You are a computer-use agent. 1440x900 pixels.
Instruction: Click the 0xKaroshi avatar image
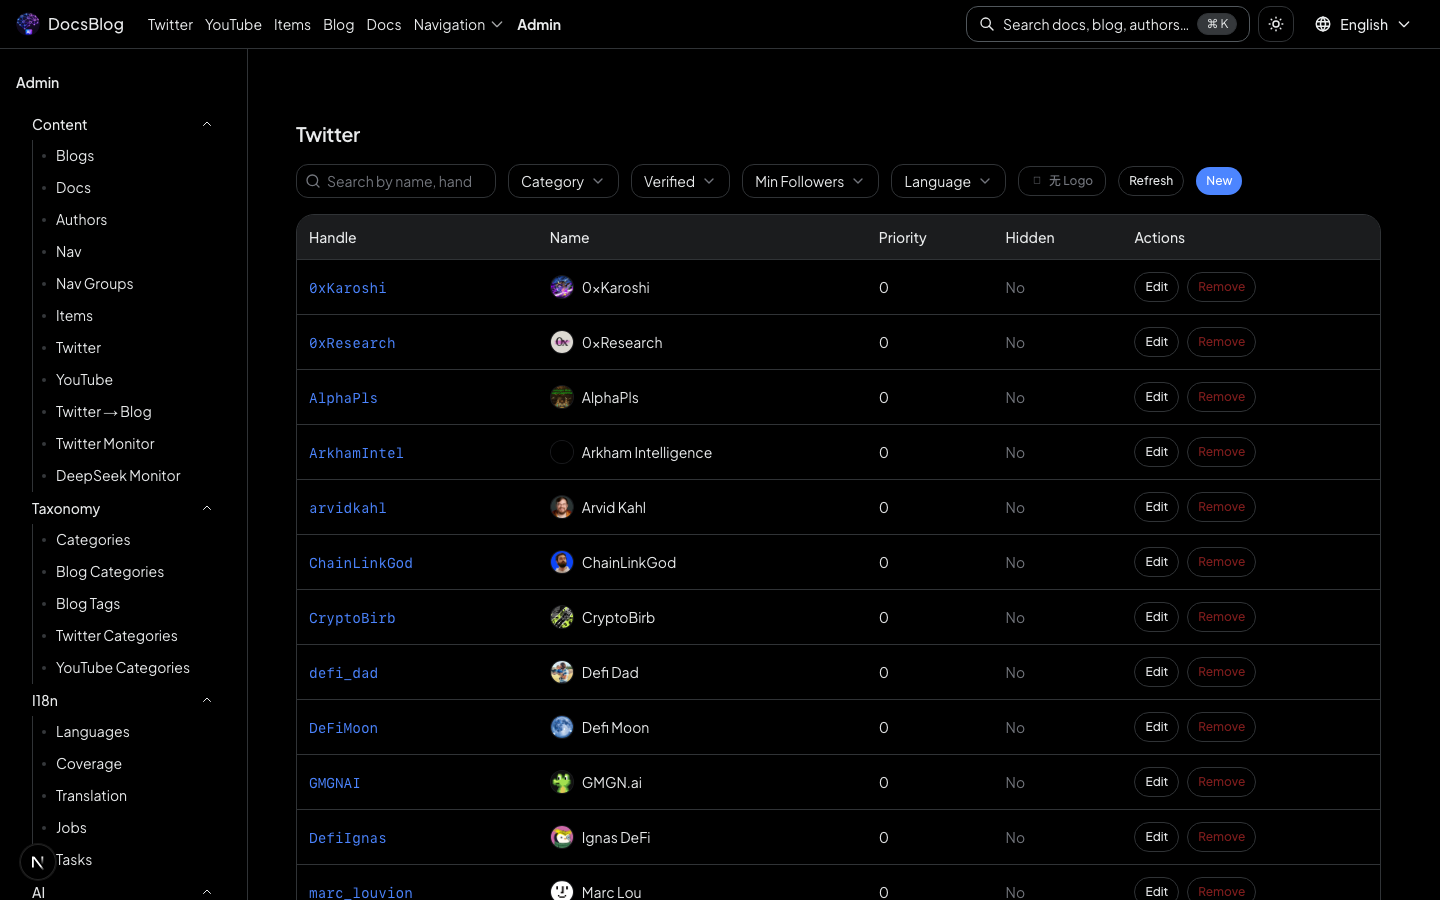pyautogui.click(x=562, y=287)
